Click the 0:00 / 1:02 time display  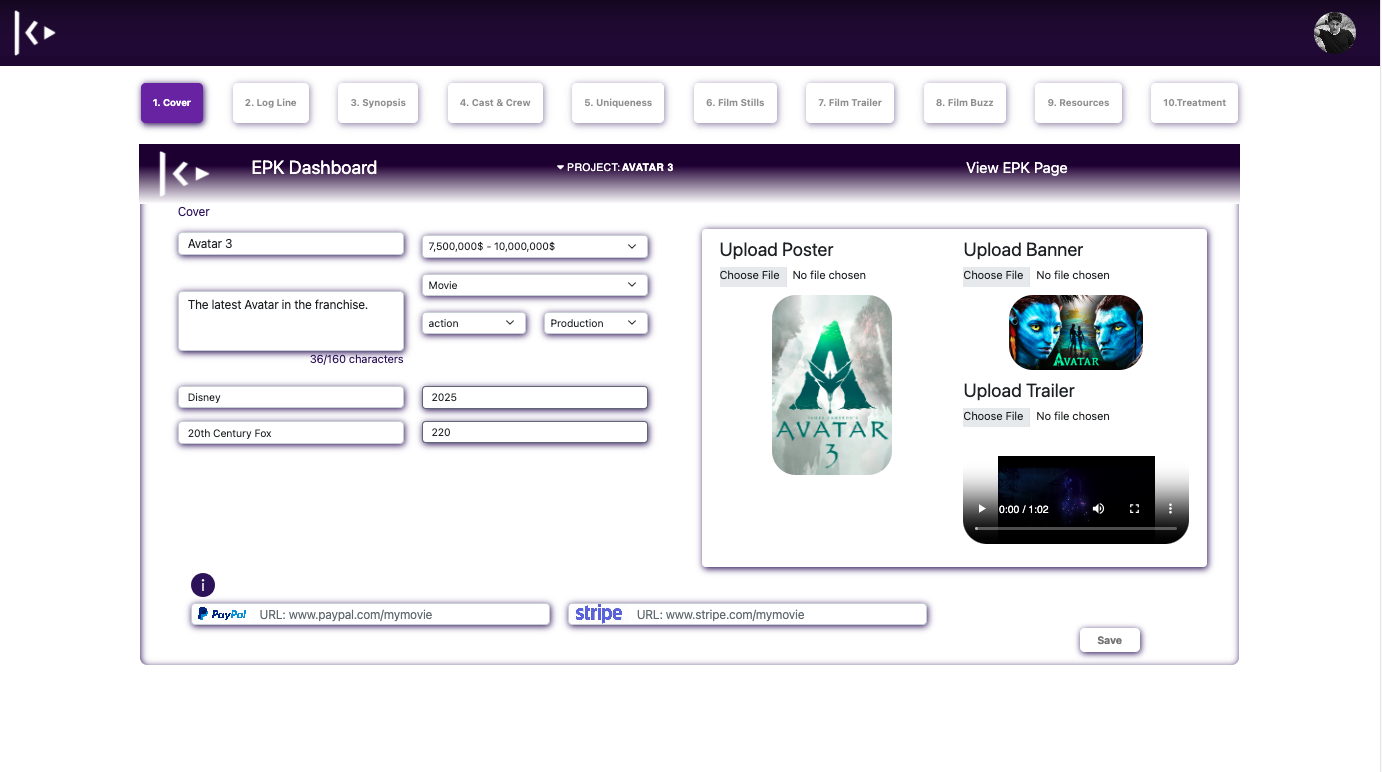click(1024, 510)
